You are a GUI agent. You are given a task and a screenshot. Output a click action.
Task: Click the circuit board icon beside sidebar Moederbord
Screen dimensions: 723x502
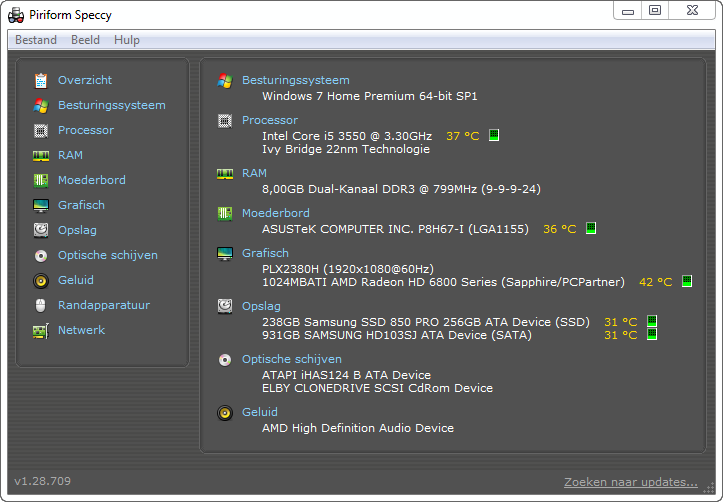[41, 180]
